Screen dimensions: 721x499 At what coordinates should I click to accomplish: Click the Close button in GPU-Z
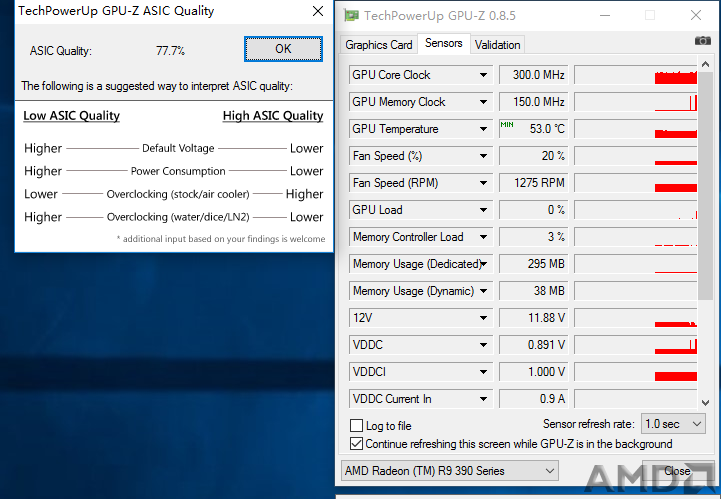[x=677, y=471]
